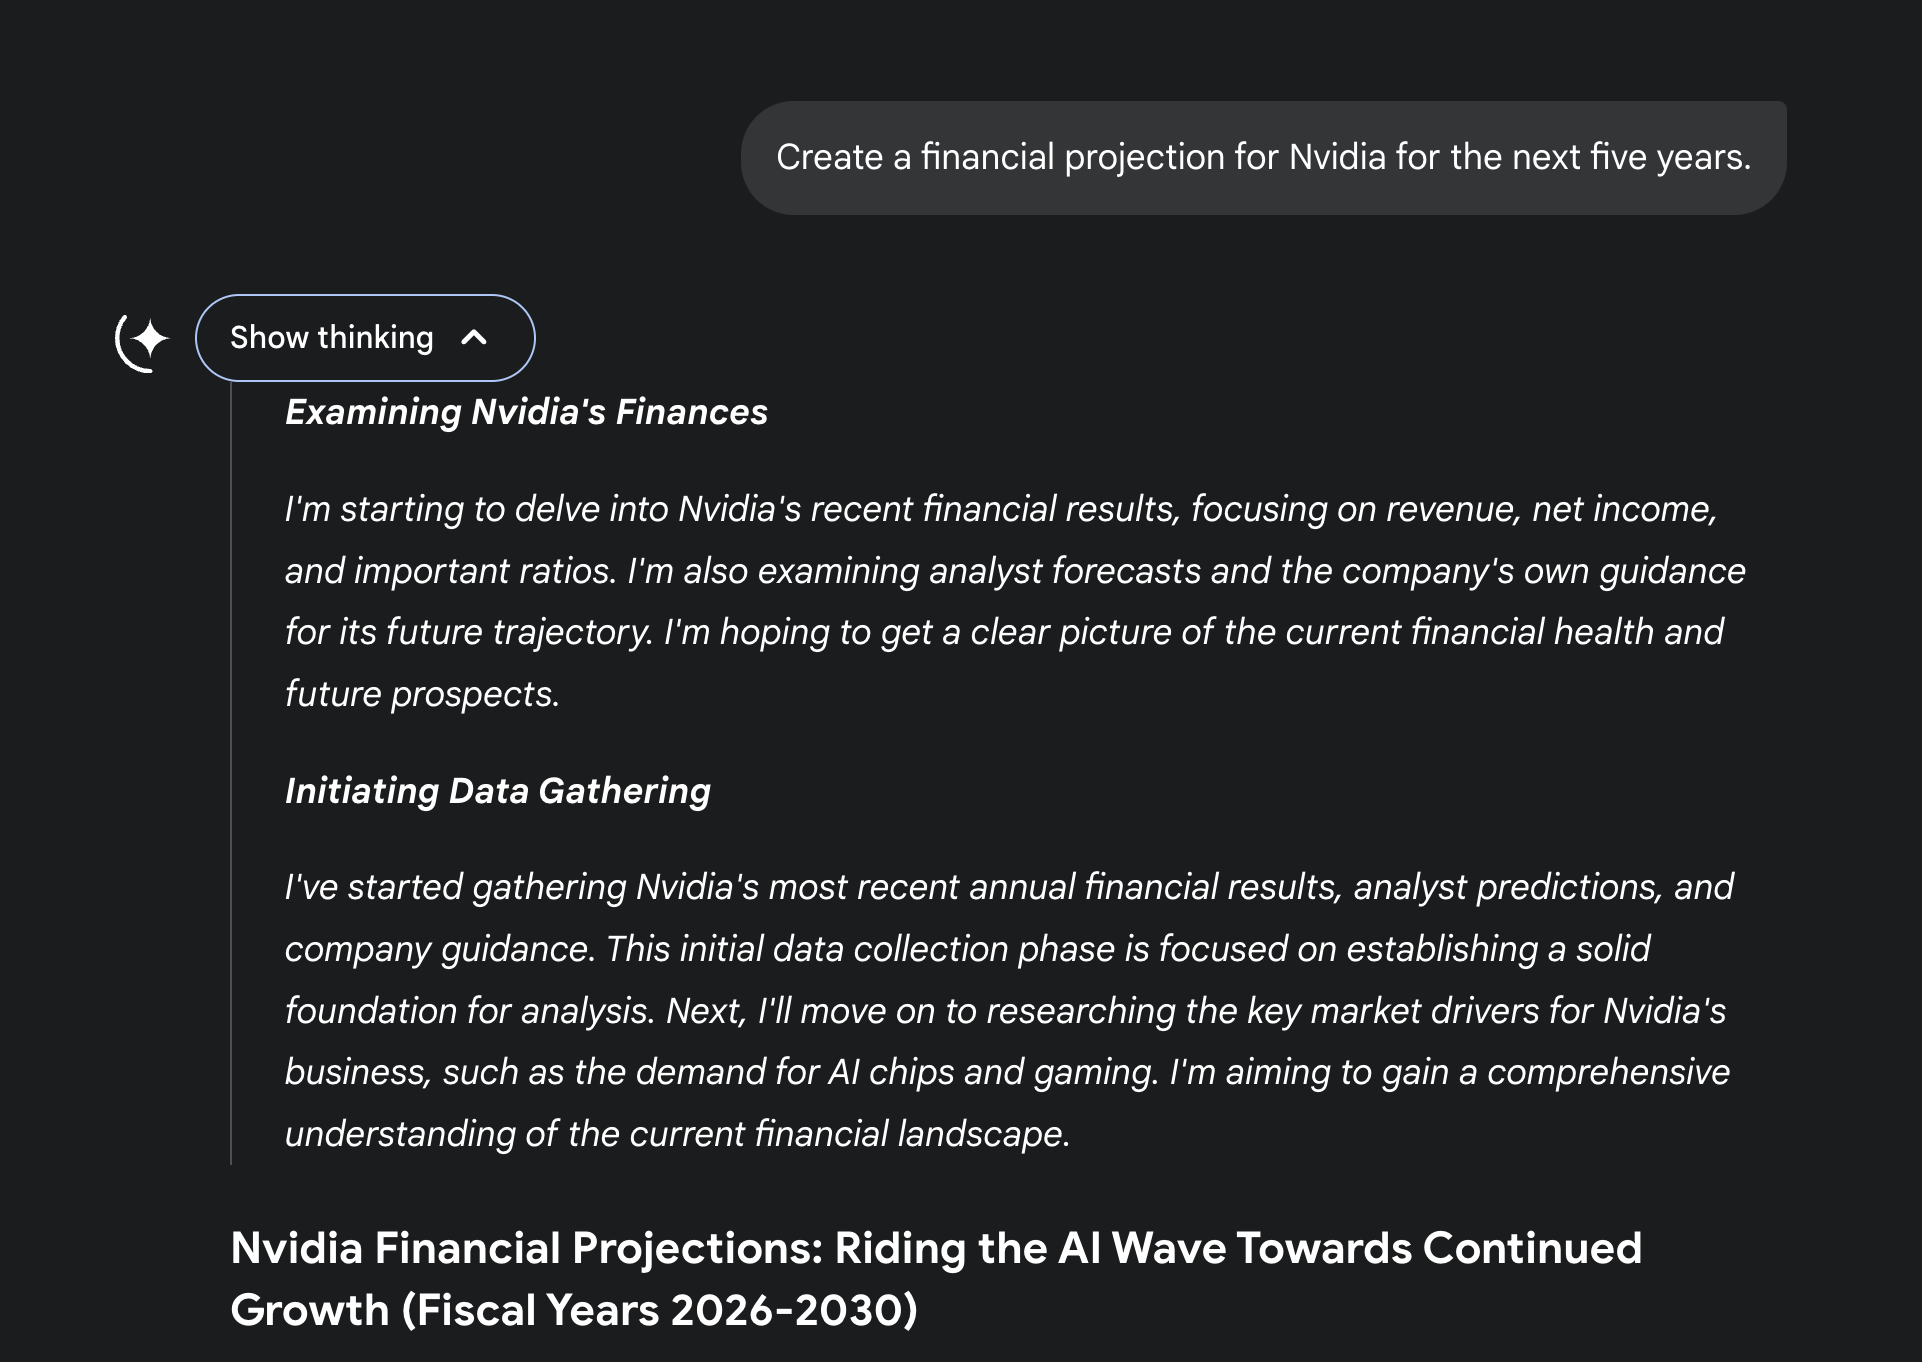
Task: Click the phrase 'future prospects.' in thinking
Action: [422, 694]
